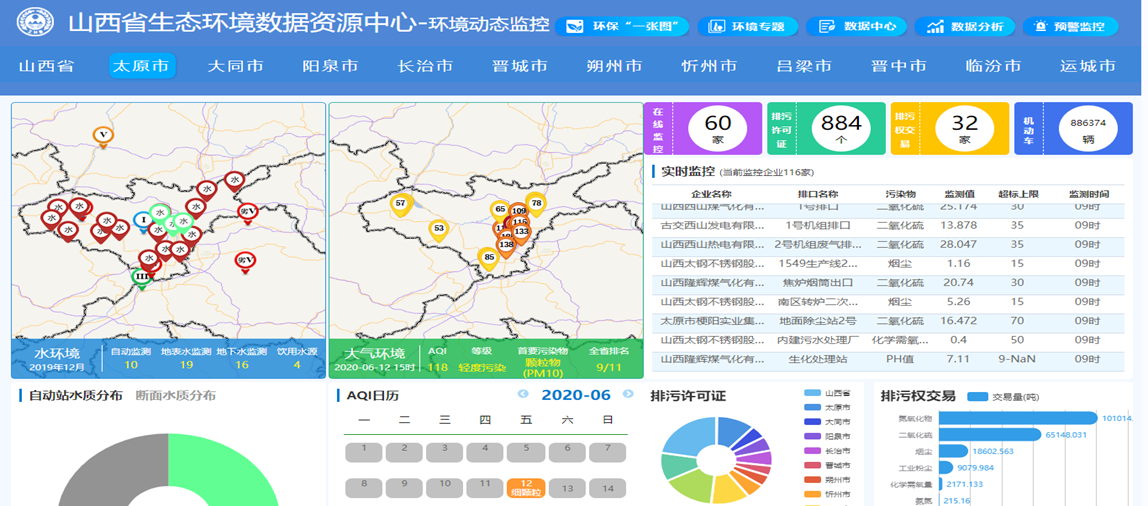
Task: Go to next month in AQI calendar
Action: pyautogui.click(x=628, y=395)
